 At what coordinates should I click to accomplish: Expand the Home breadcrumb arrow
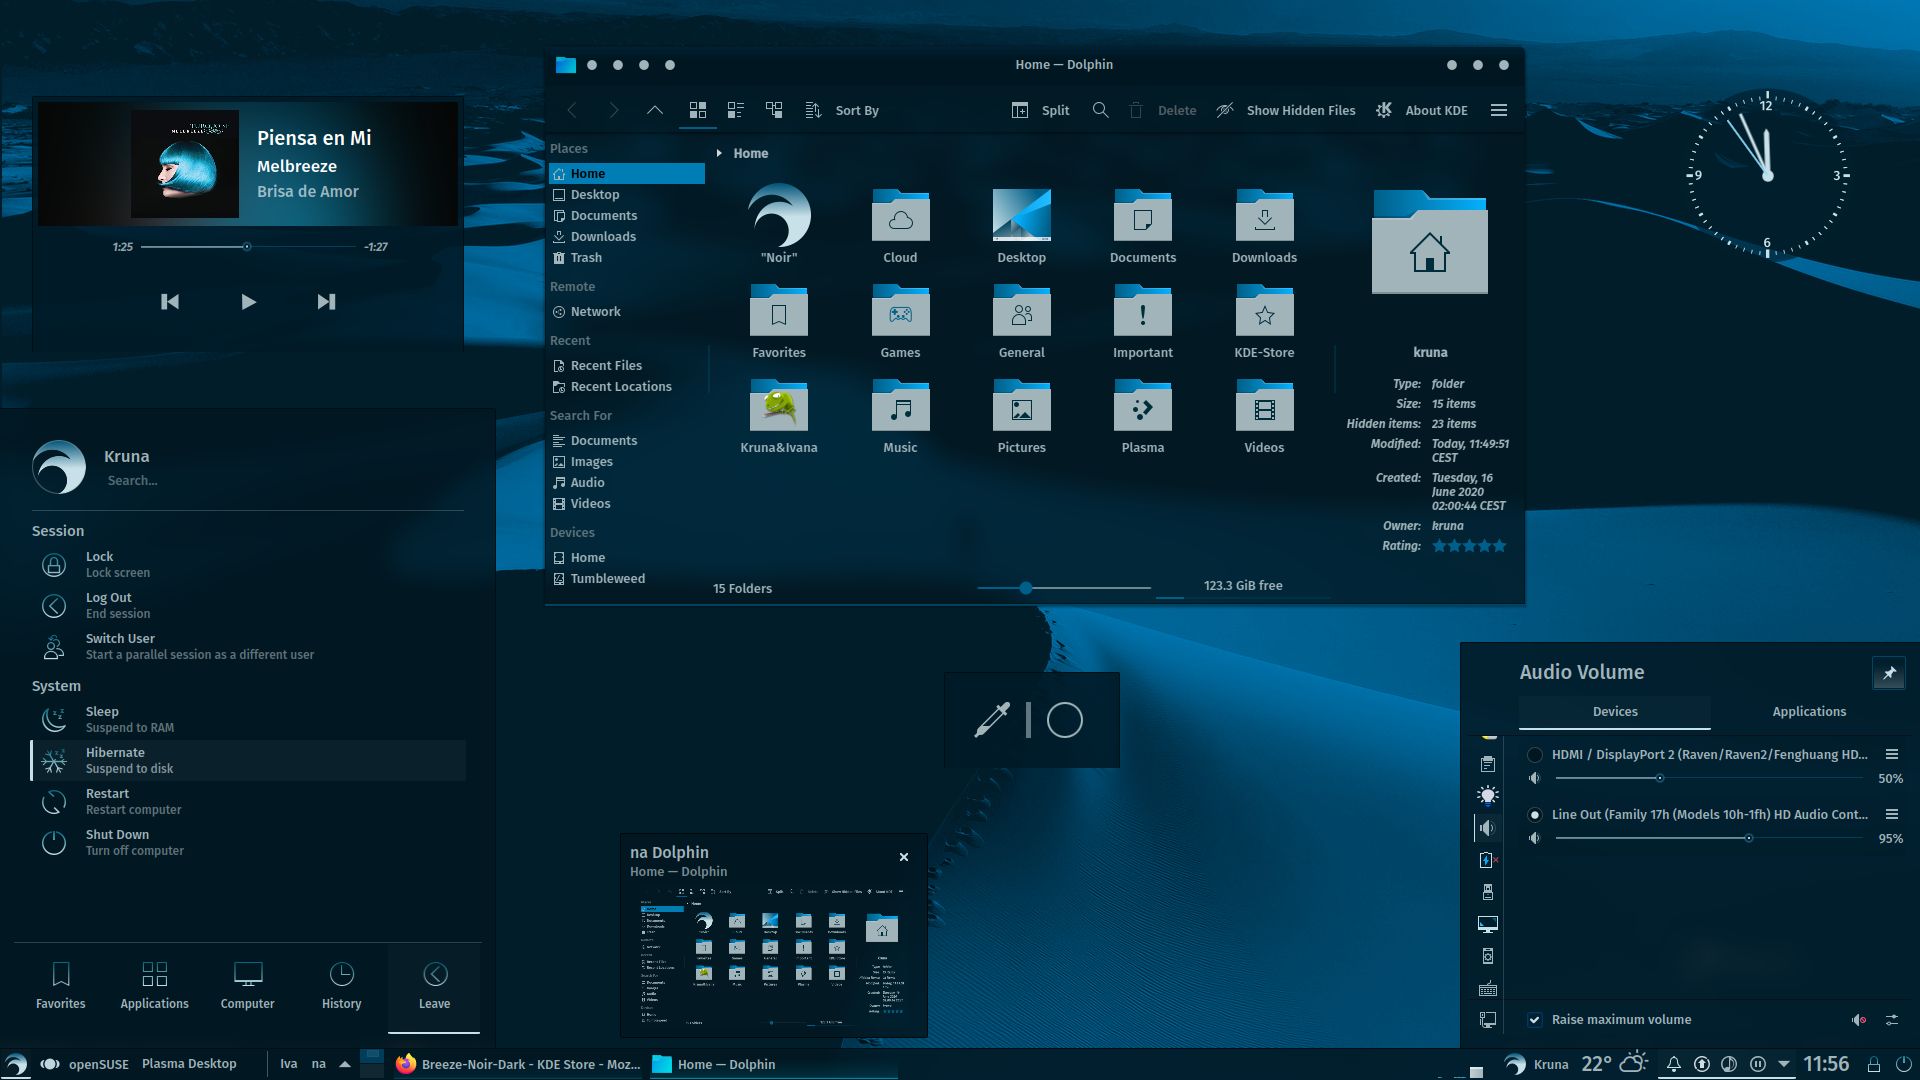click(x=718, y=153)
